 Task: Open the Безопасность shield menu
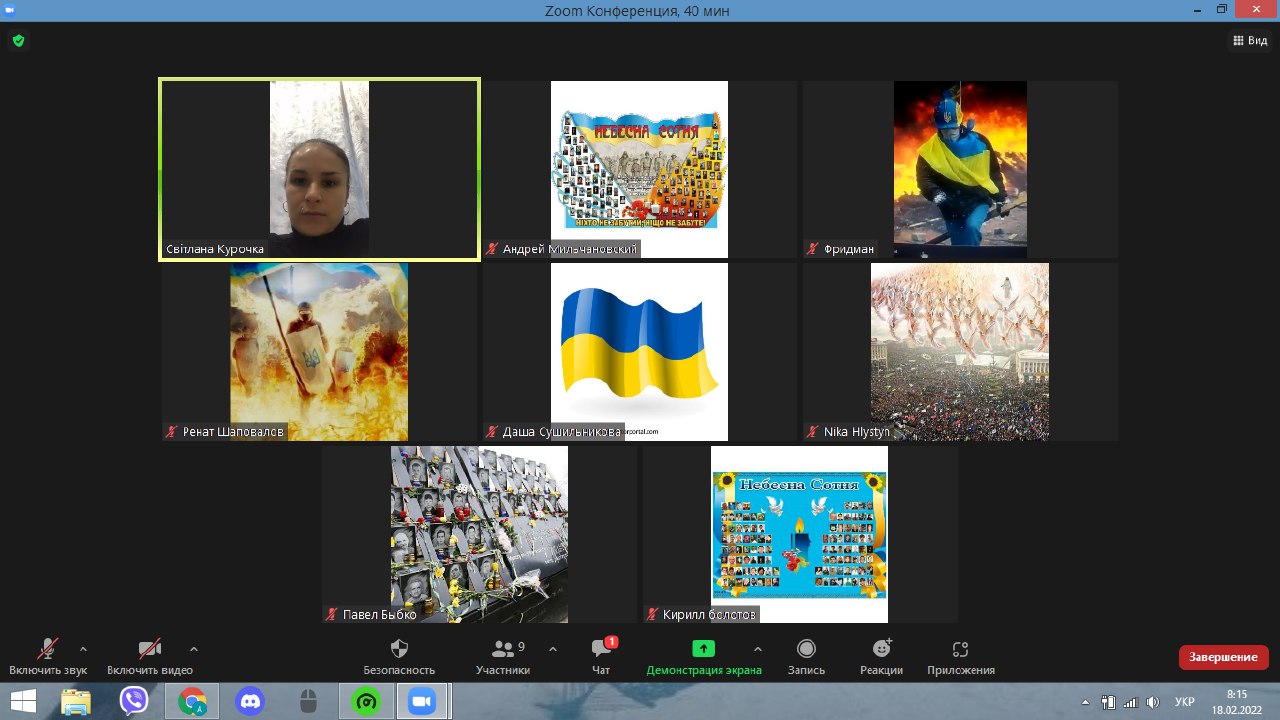[x=399, y=657]
